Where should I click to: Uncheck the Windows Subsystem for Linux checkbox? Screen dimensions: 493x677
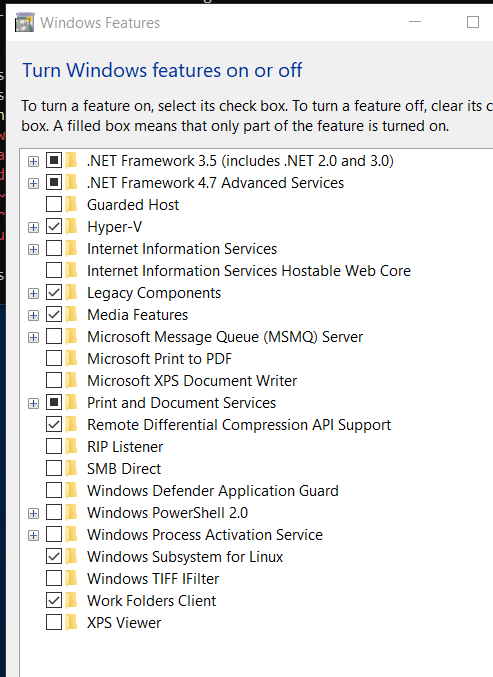point(54,556)
